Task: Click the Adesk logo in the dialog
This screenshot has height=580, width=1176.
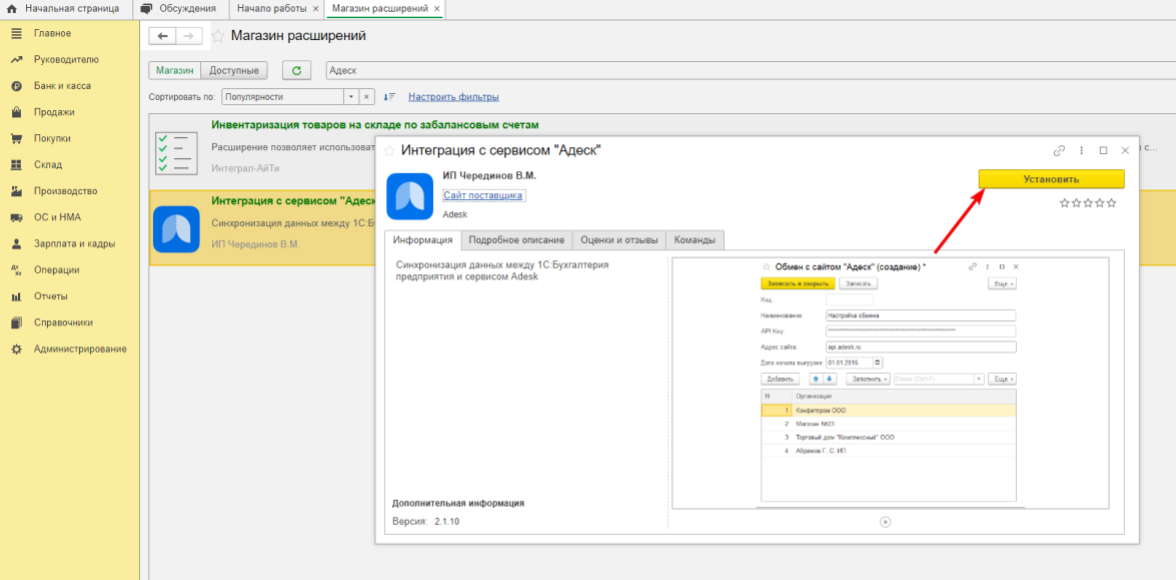Action: point(409,197)
